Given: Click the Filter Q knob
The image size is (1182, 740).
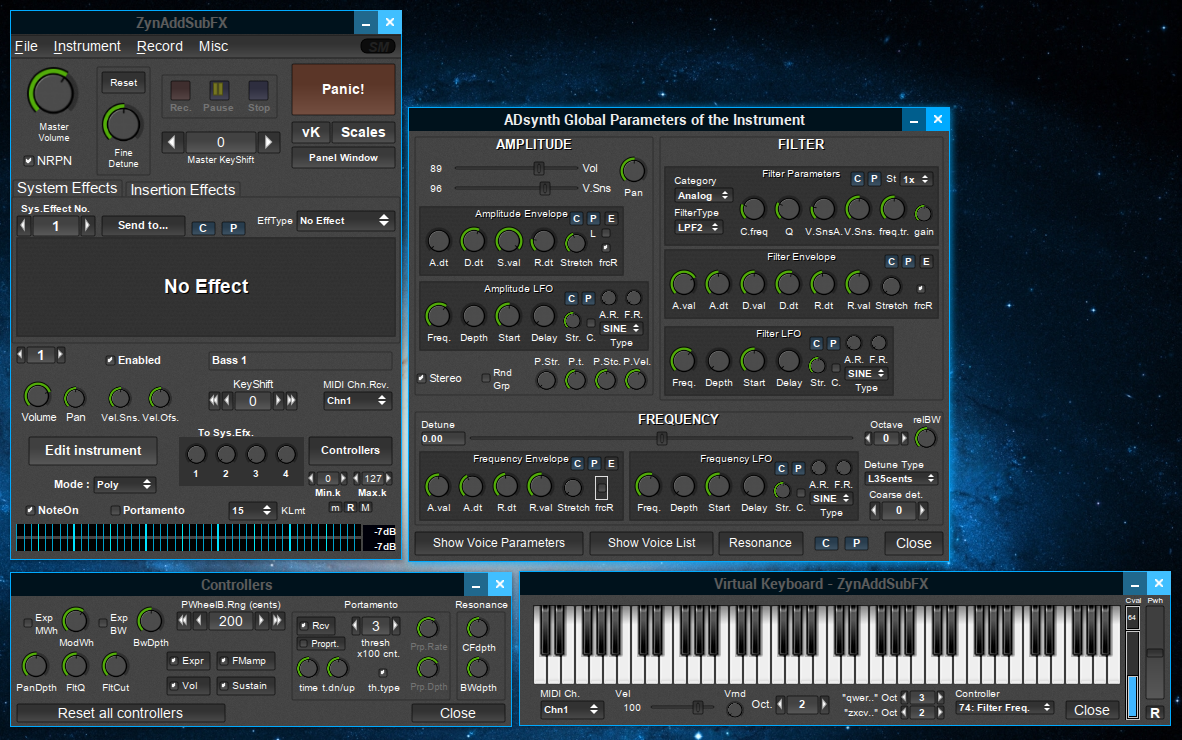Looking at the screenshot, I should 788,209.
